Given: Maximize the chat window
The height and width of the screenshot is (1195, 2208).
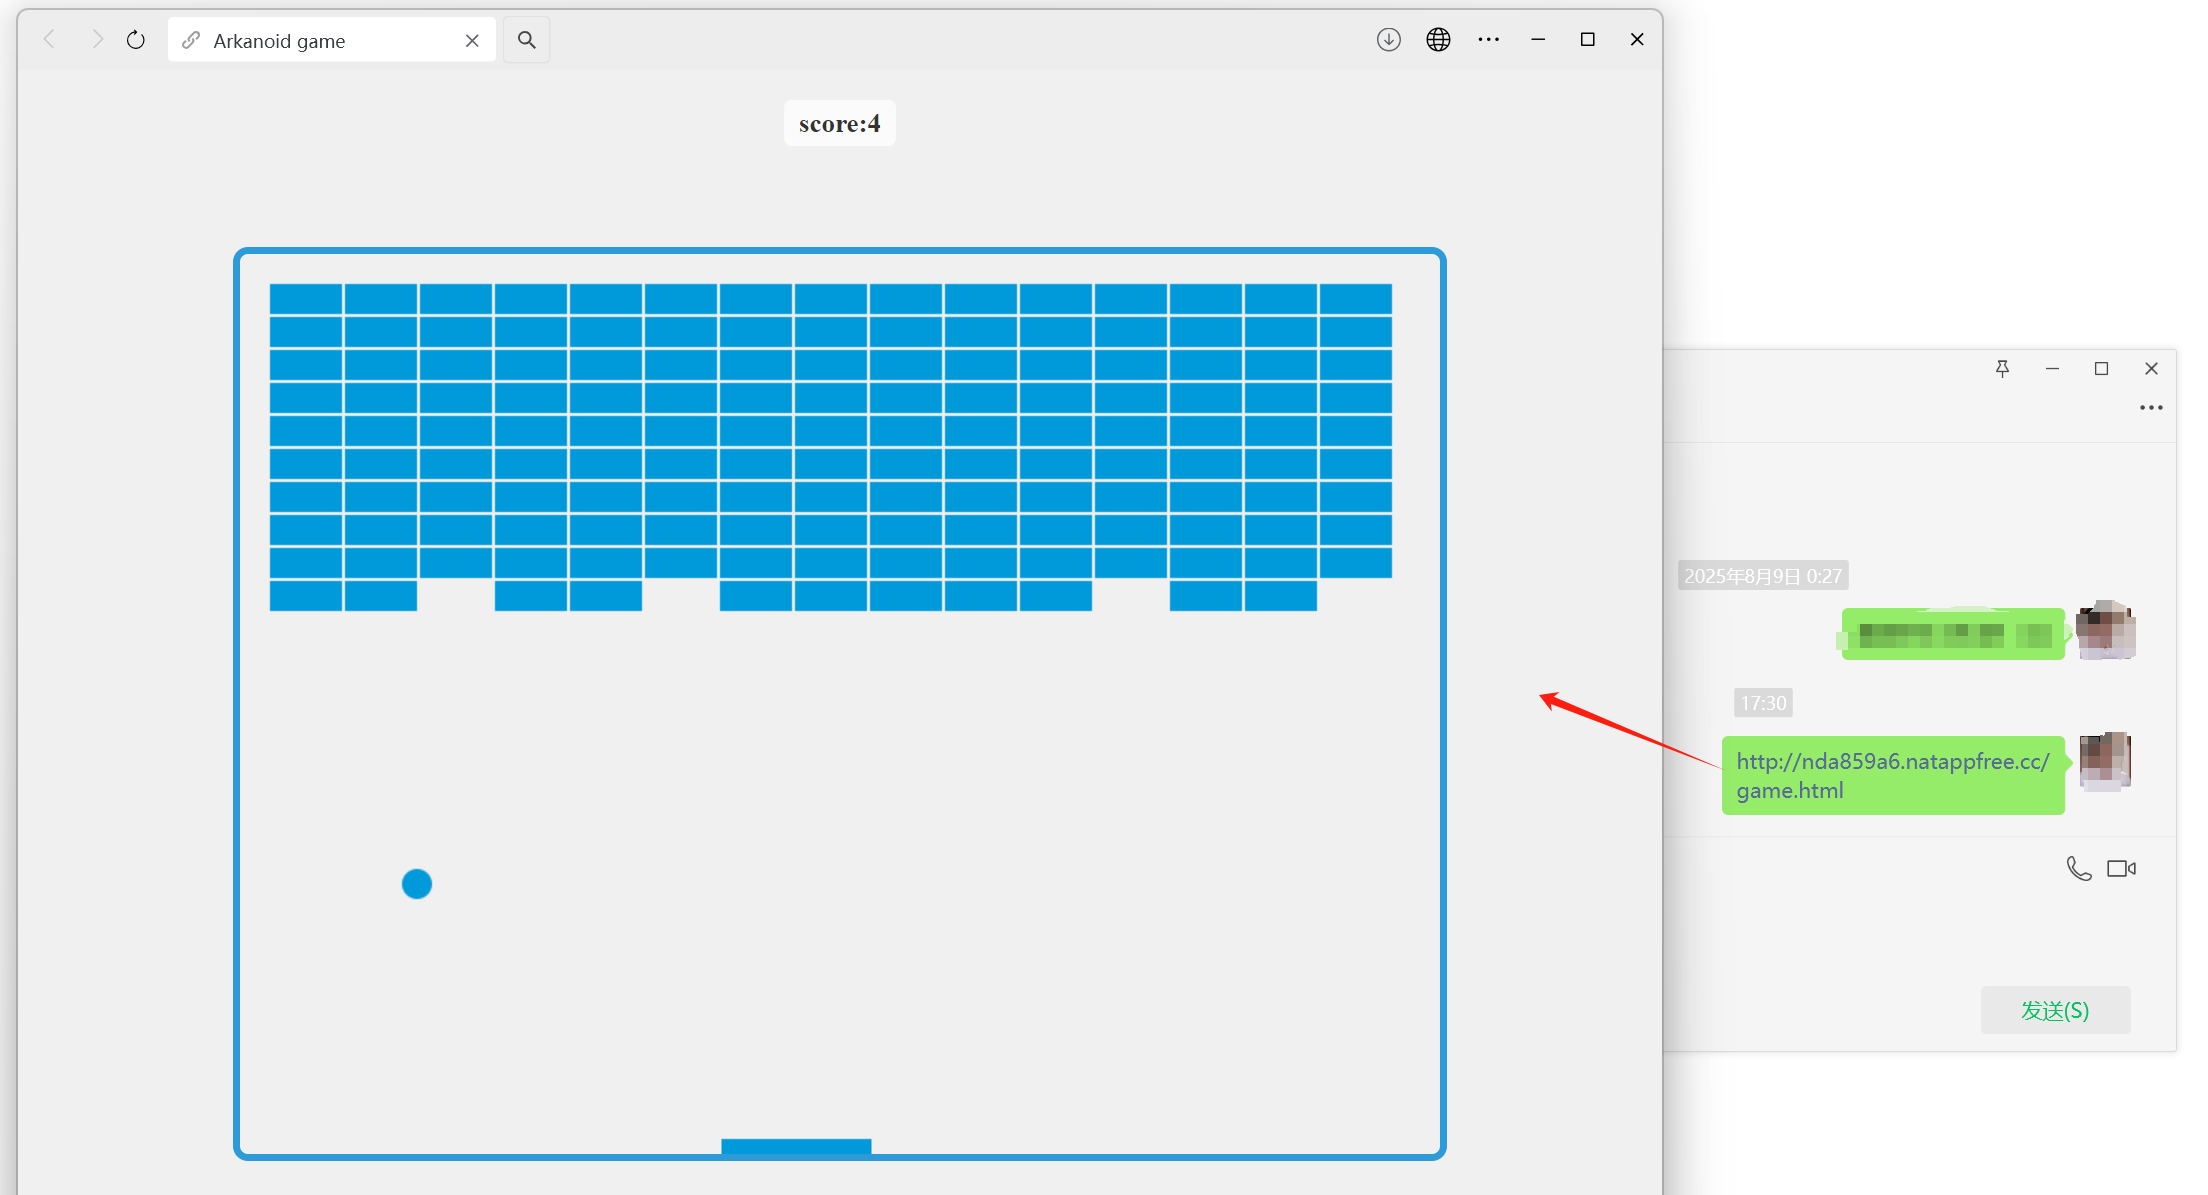Looking at the screenshot, I should pyautogui.click(x=2101, y=369).
